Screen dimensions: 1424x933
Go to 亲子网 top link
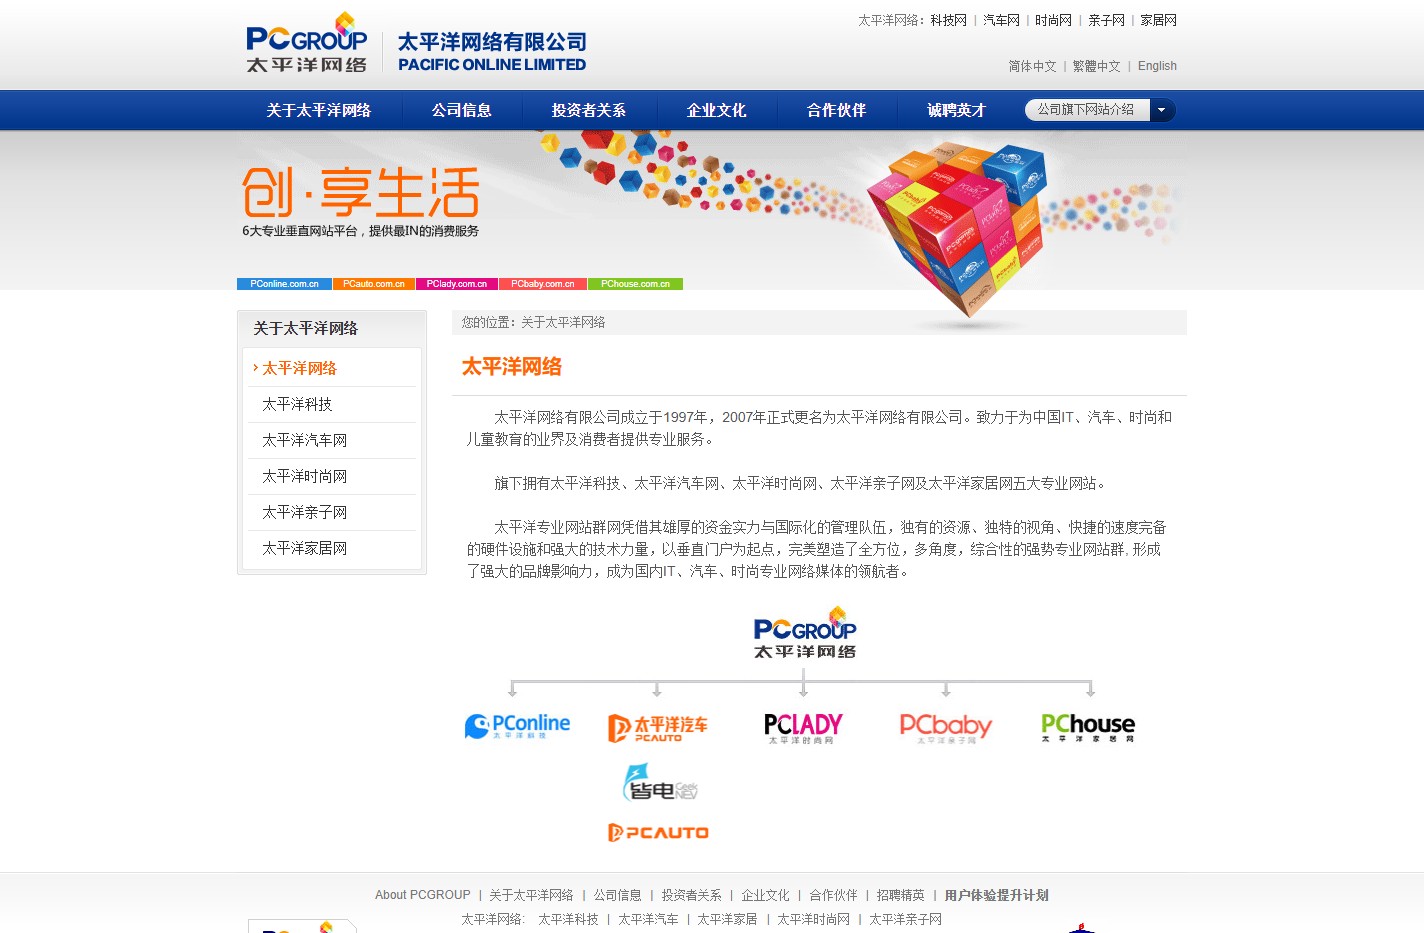(1106, 20)
